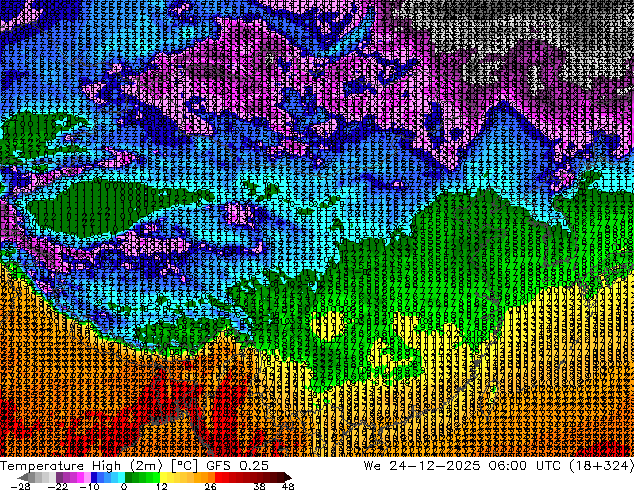Select the dark blue legend swatch above -10
Viewport: 634px width, 490px height.
pos(94,477)
